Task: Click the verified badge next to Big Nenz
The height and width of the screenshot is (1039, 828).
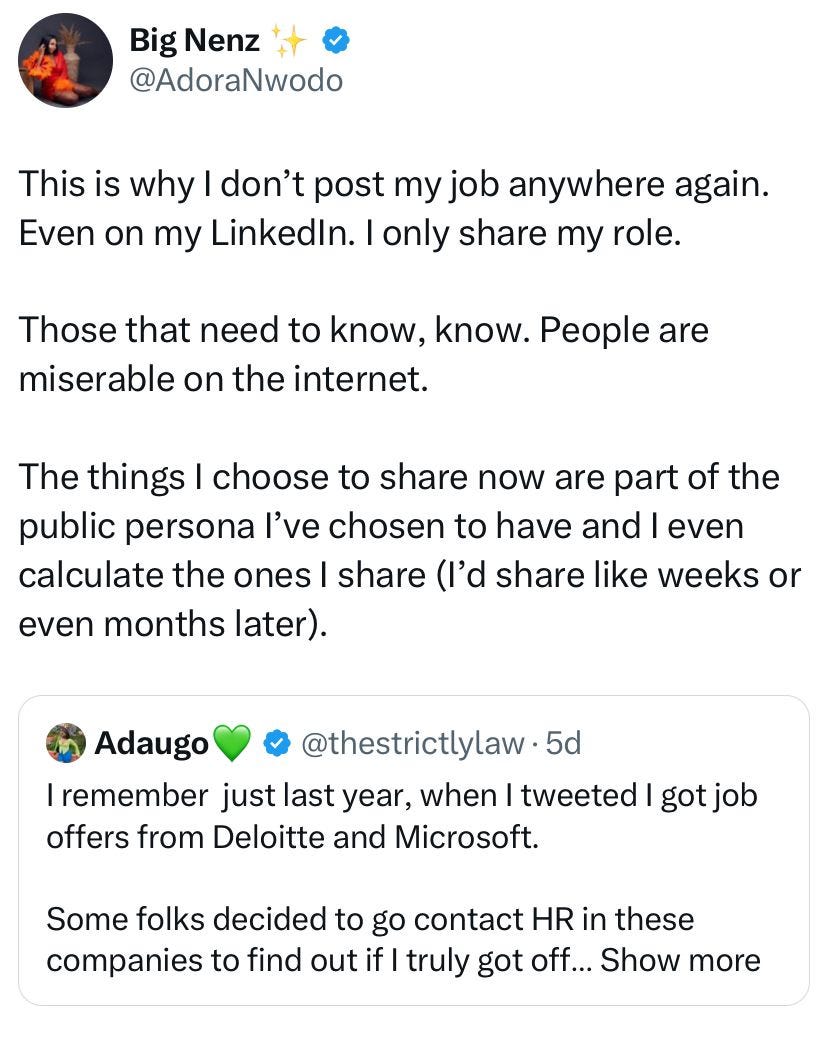Action: (334, 41)
